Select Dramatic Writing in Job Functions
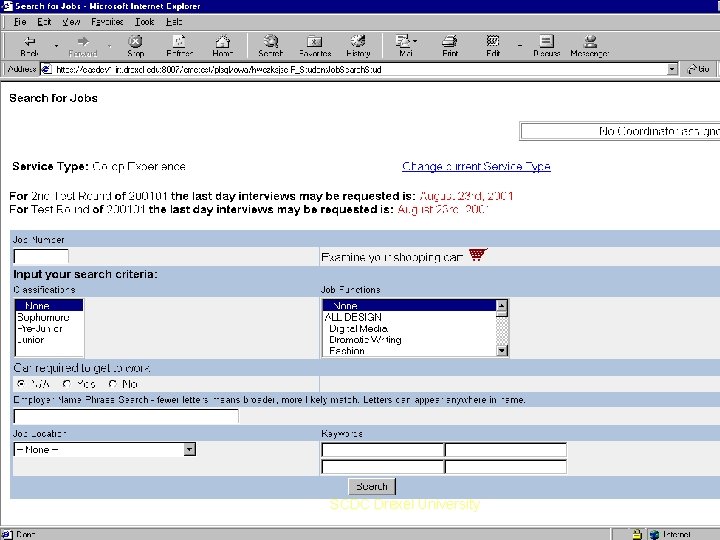The image size is (720, 540). 409,340
